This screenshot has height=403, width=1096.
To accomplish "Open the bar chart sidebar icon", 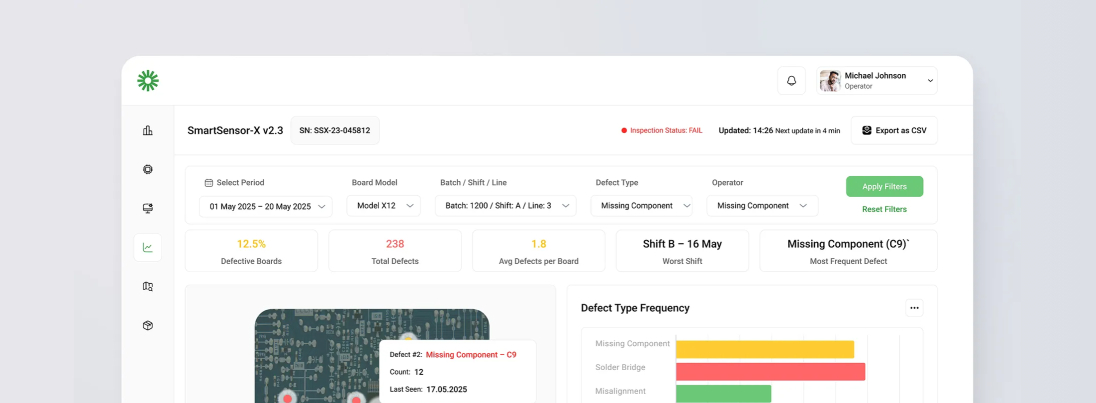I will (148, 130).
